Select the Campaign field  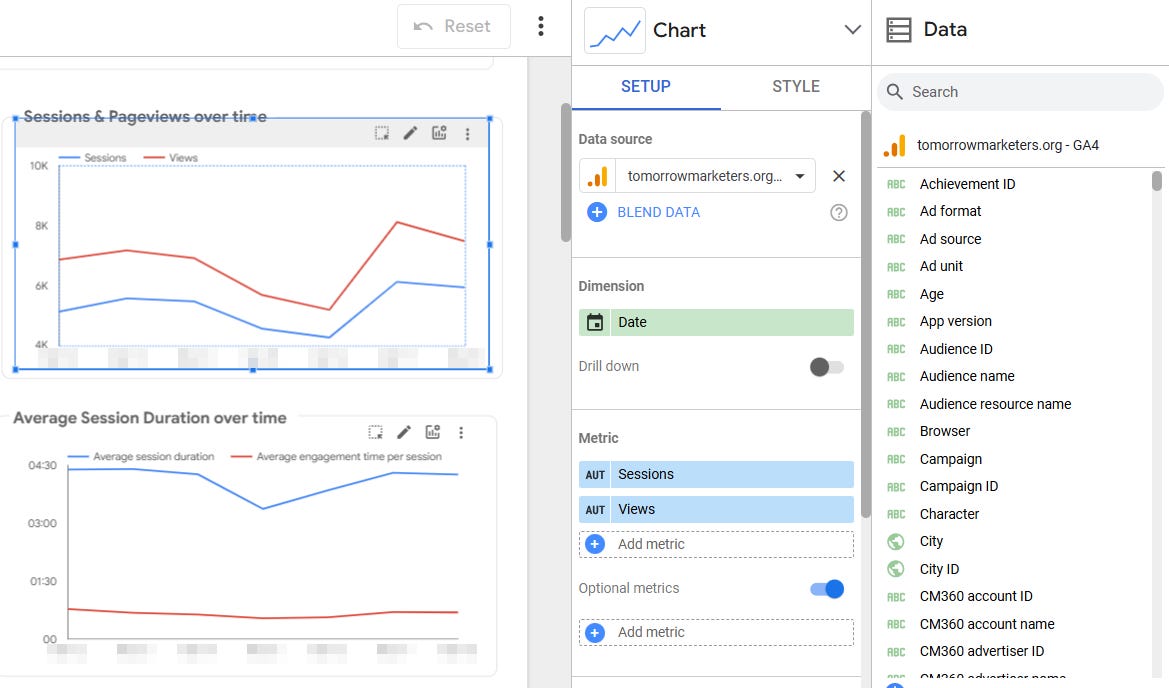[x=951, y=459]
